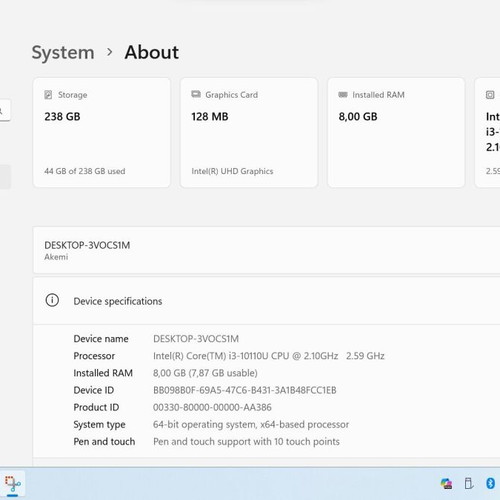Click the About breadcrumb heading
The image size is (500, 500).
[x=152, y=52]
